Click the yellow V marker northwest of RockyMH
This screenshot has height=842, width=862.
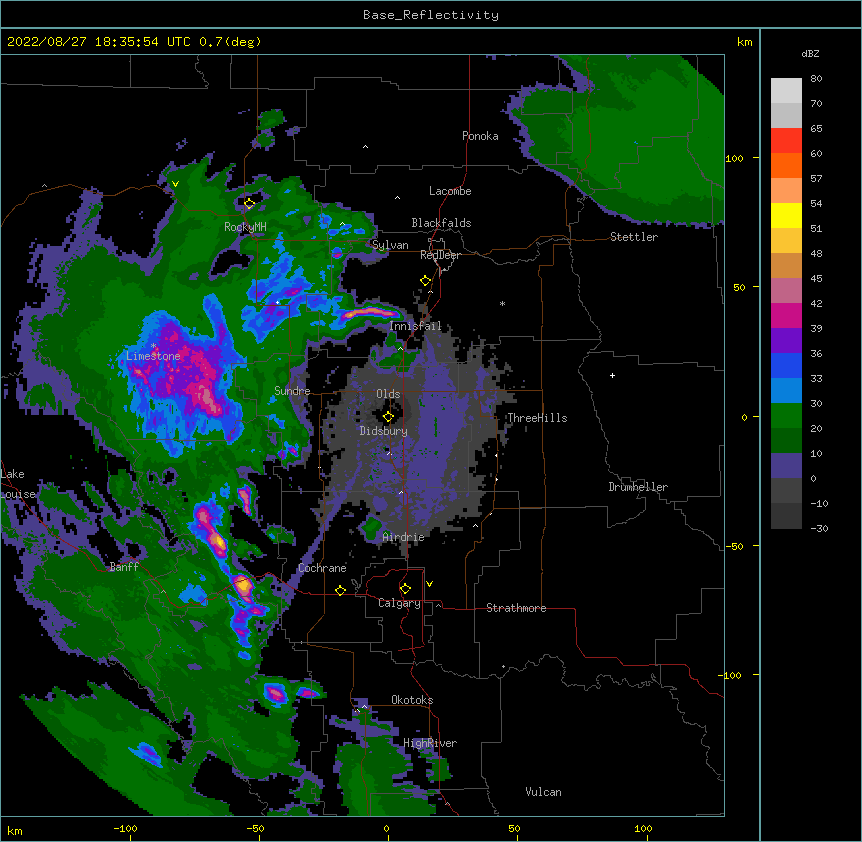tap(175, 184)
